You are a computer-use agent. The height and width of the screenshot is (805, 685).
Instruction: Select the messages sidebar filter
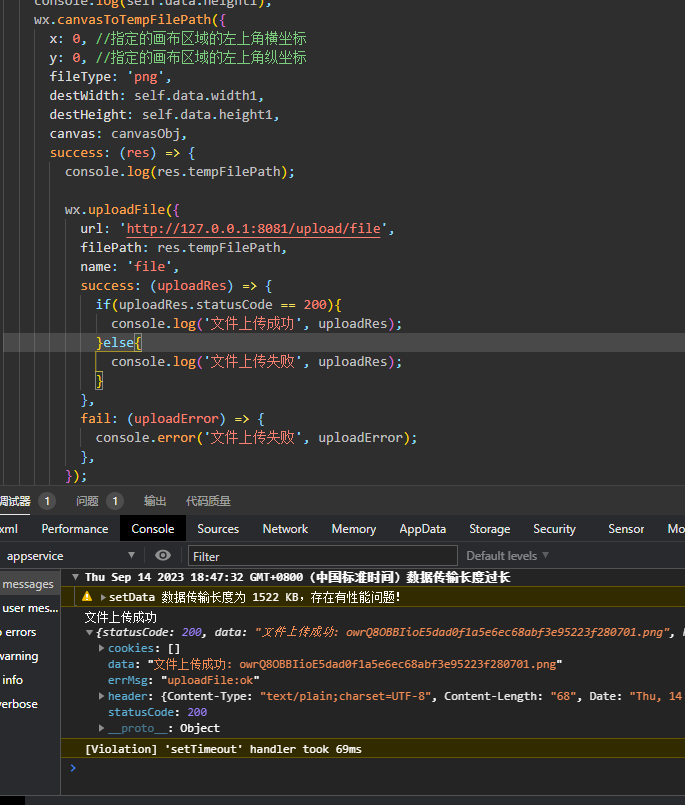click(x=28, y=584)
